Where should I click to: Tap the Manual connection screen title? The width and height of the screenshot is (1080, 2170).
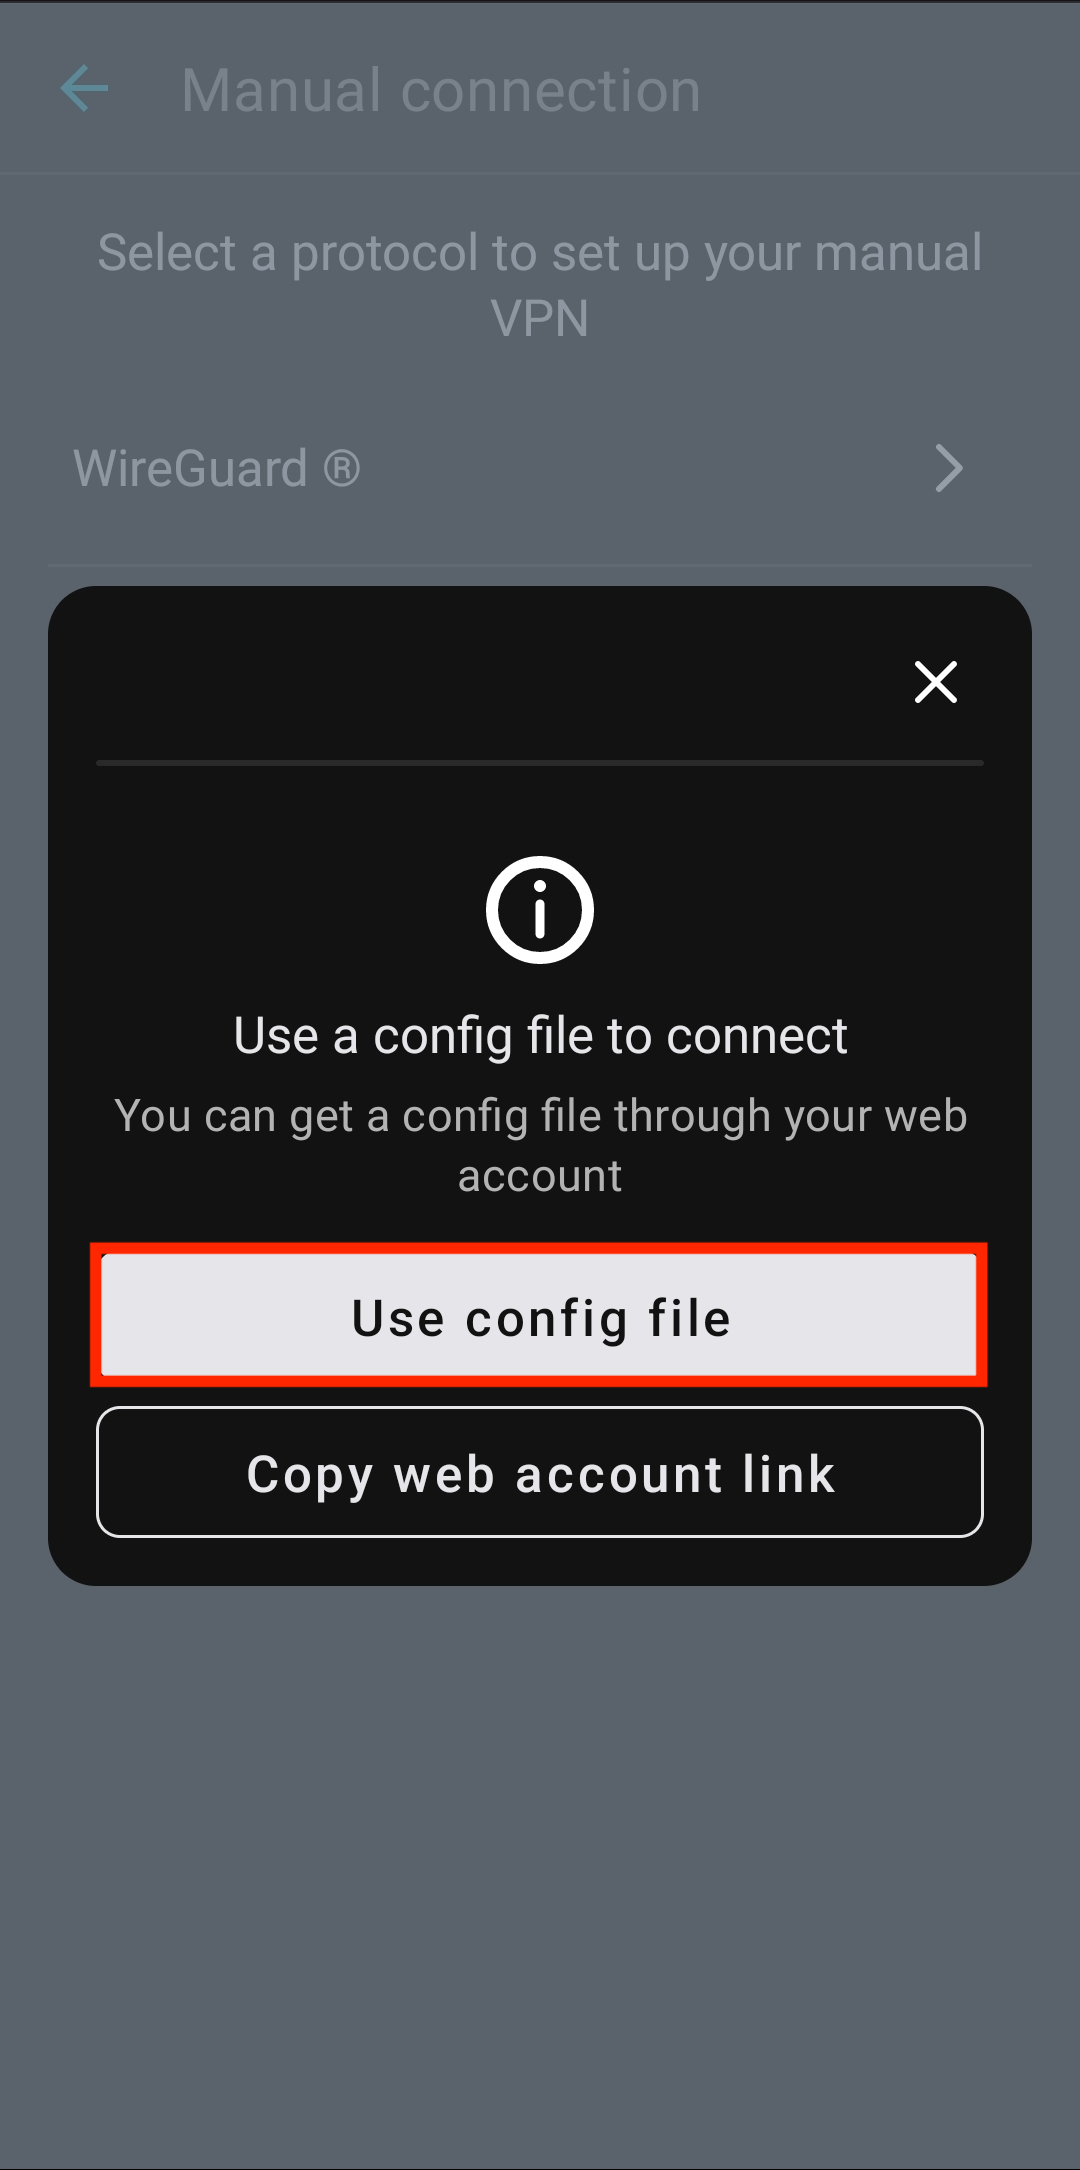tap(441, 90)
